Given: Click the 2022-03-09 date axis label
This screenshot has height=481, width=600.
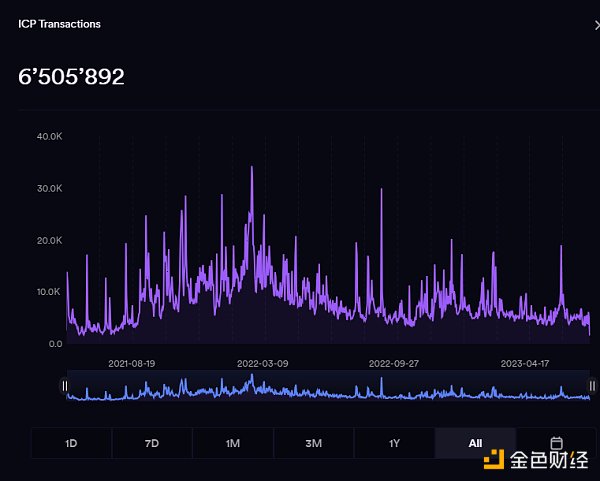Looking at the screenshot, I should [262, 364].
